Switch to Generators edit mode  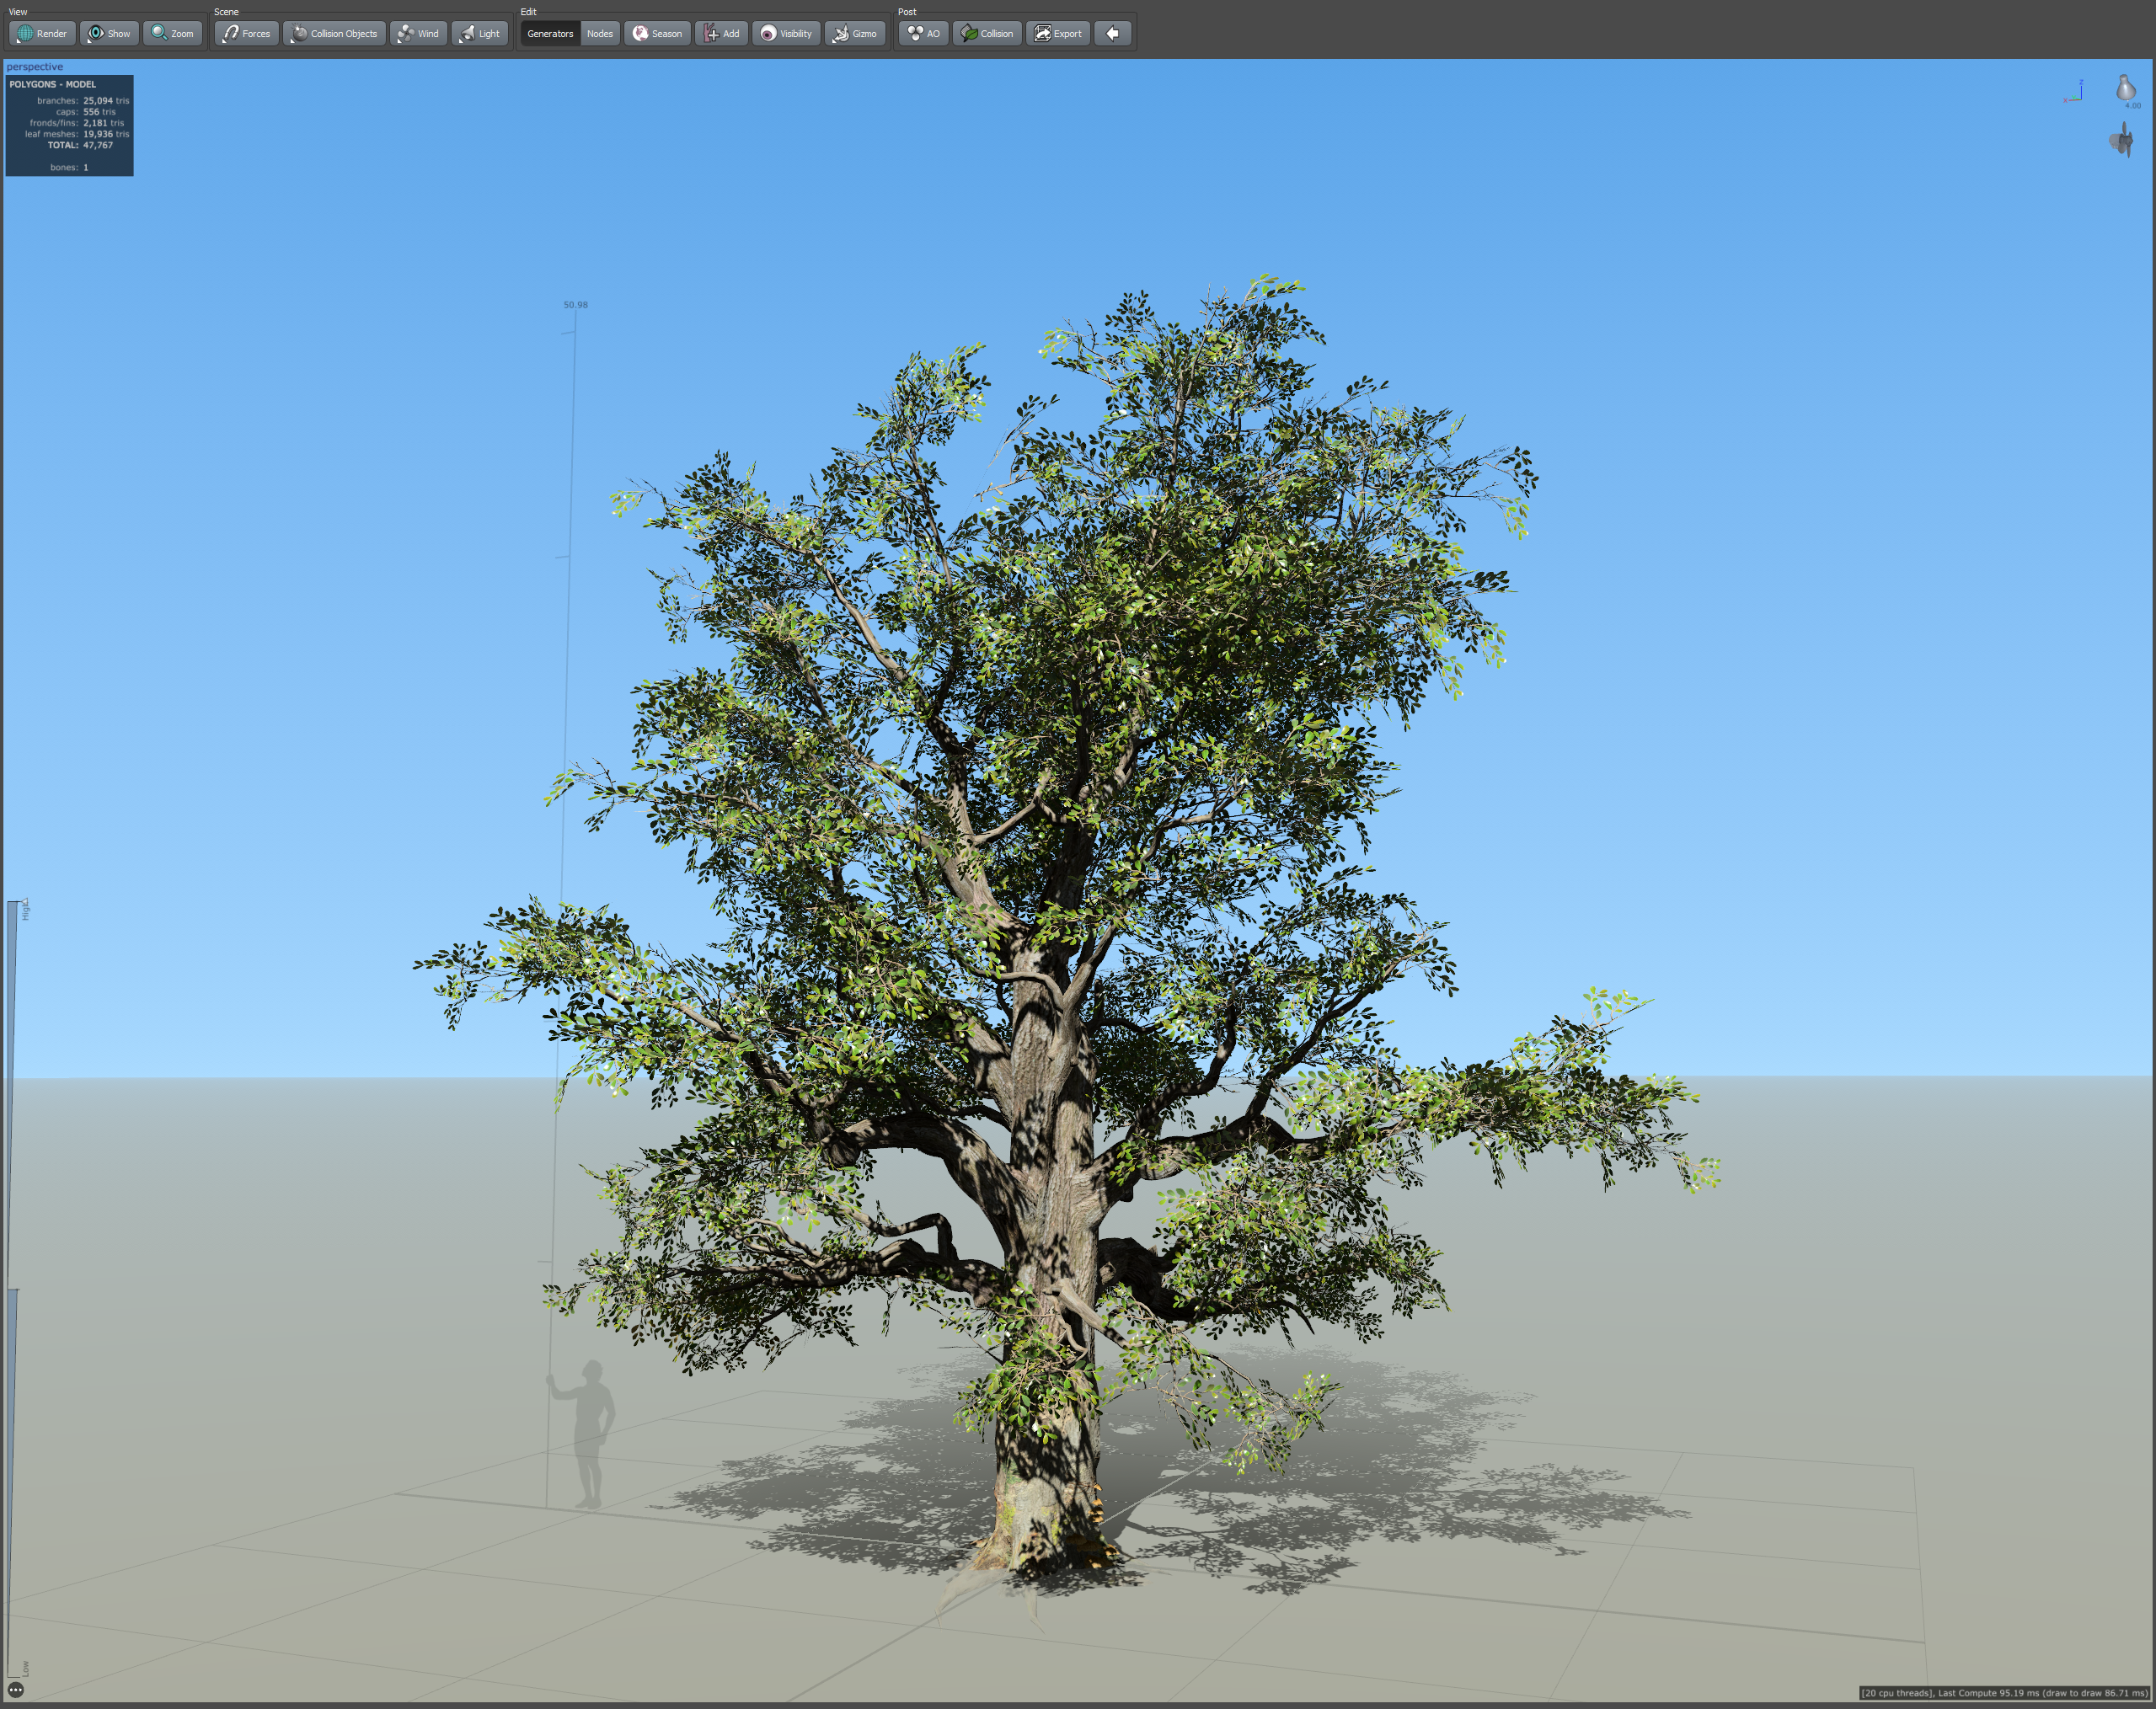(550, 33)
